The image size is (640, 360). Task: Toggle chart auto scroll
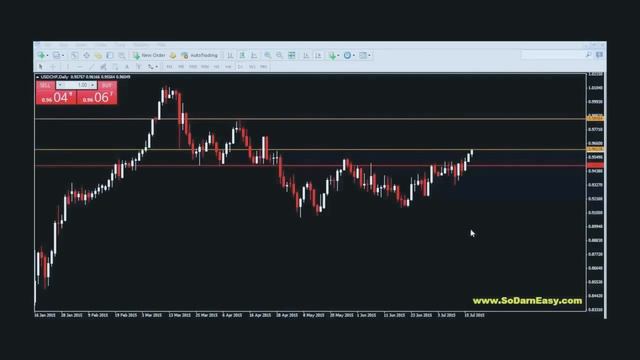point(306,55)
